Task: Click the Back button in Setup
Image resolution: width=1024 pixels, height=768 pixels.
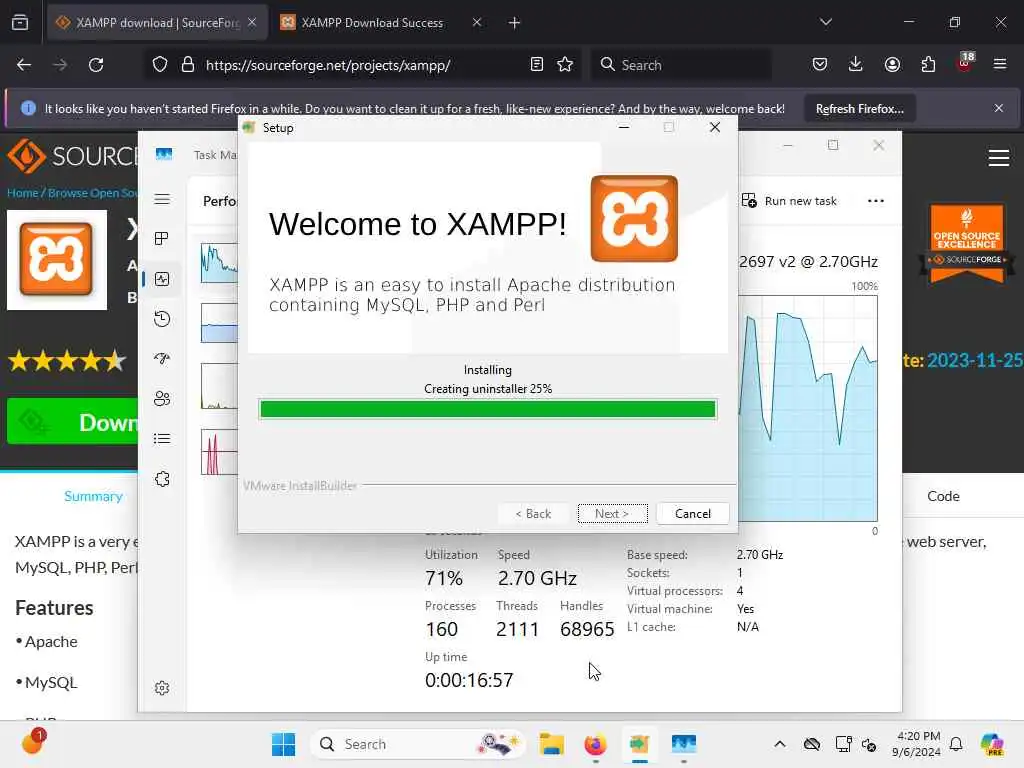Action: coord(533,513)
